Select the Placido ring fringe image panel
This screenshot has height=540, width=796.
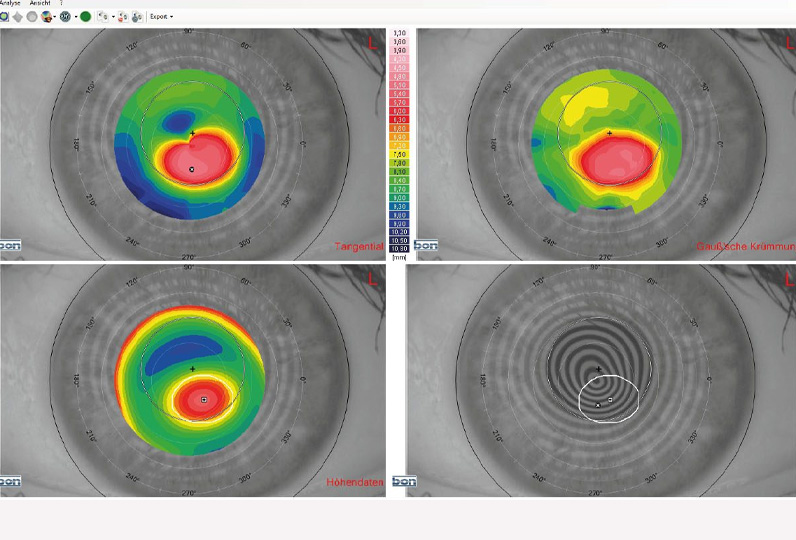601,380
